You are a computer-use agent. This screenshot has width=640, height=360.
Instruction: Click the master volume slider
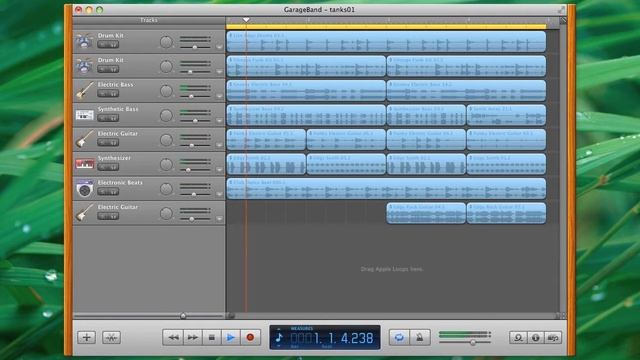(x=464, y=342)
